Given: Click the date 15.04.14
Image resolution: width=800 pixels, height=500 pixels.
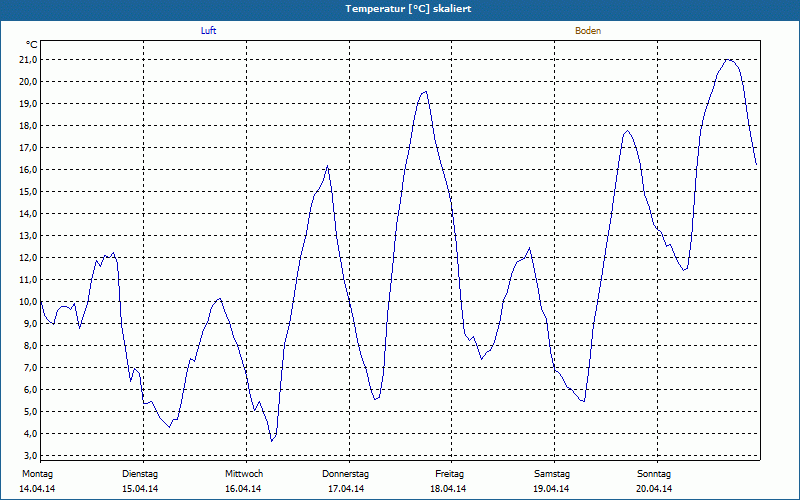Looking at the screenshot, I should pos(140,489).
